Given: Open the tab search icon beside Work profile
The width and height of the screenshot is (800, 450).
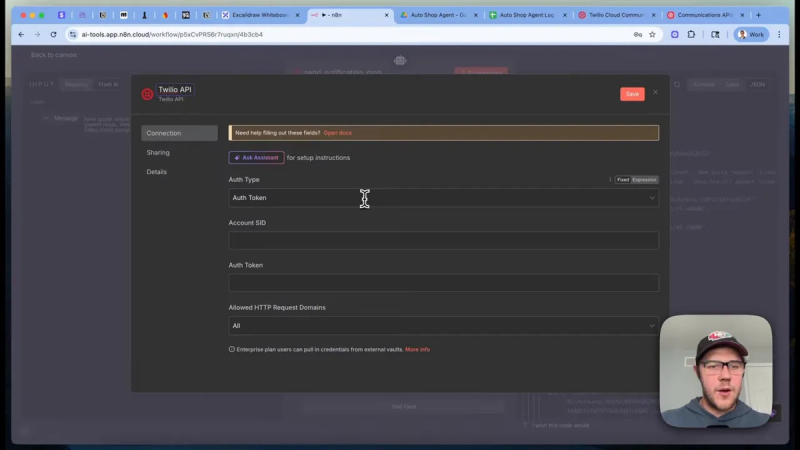Looking at the screenshot, I should (715, 35).
